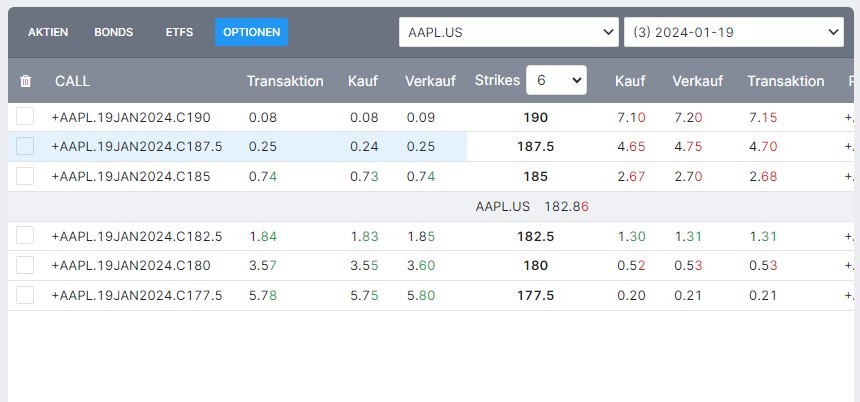Tick checkbox for +AAPL.19JAN2024.C182.5 row
This screenshot has height=402, width=860.
[x=25, y=235]
